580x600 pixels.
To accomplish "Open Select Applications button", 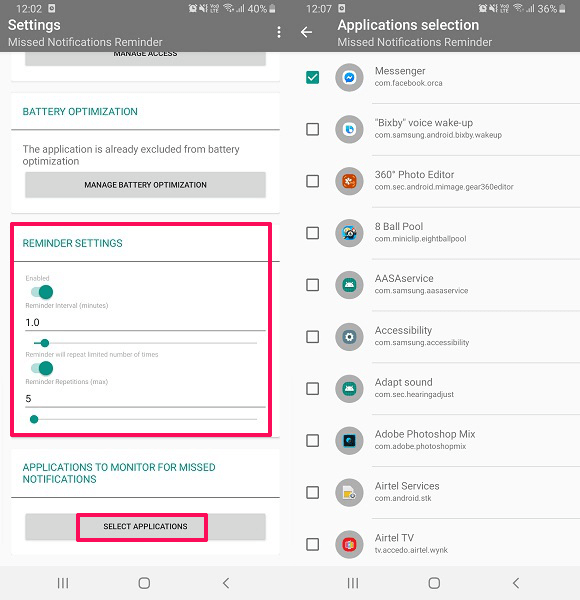I will point(145,527).
